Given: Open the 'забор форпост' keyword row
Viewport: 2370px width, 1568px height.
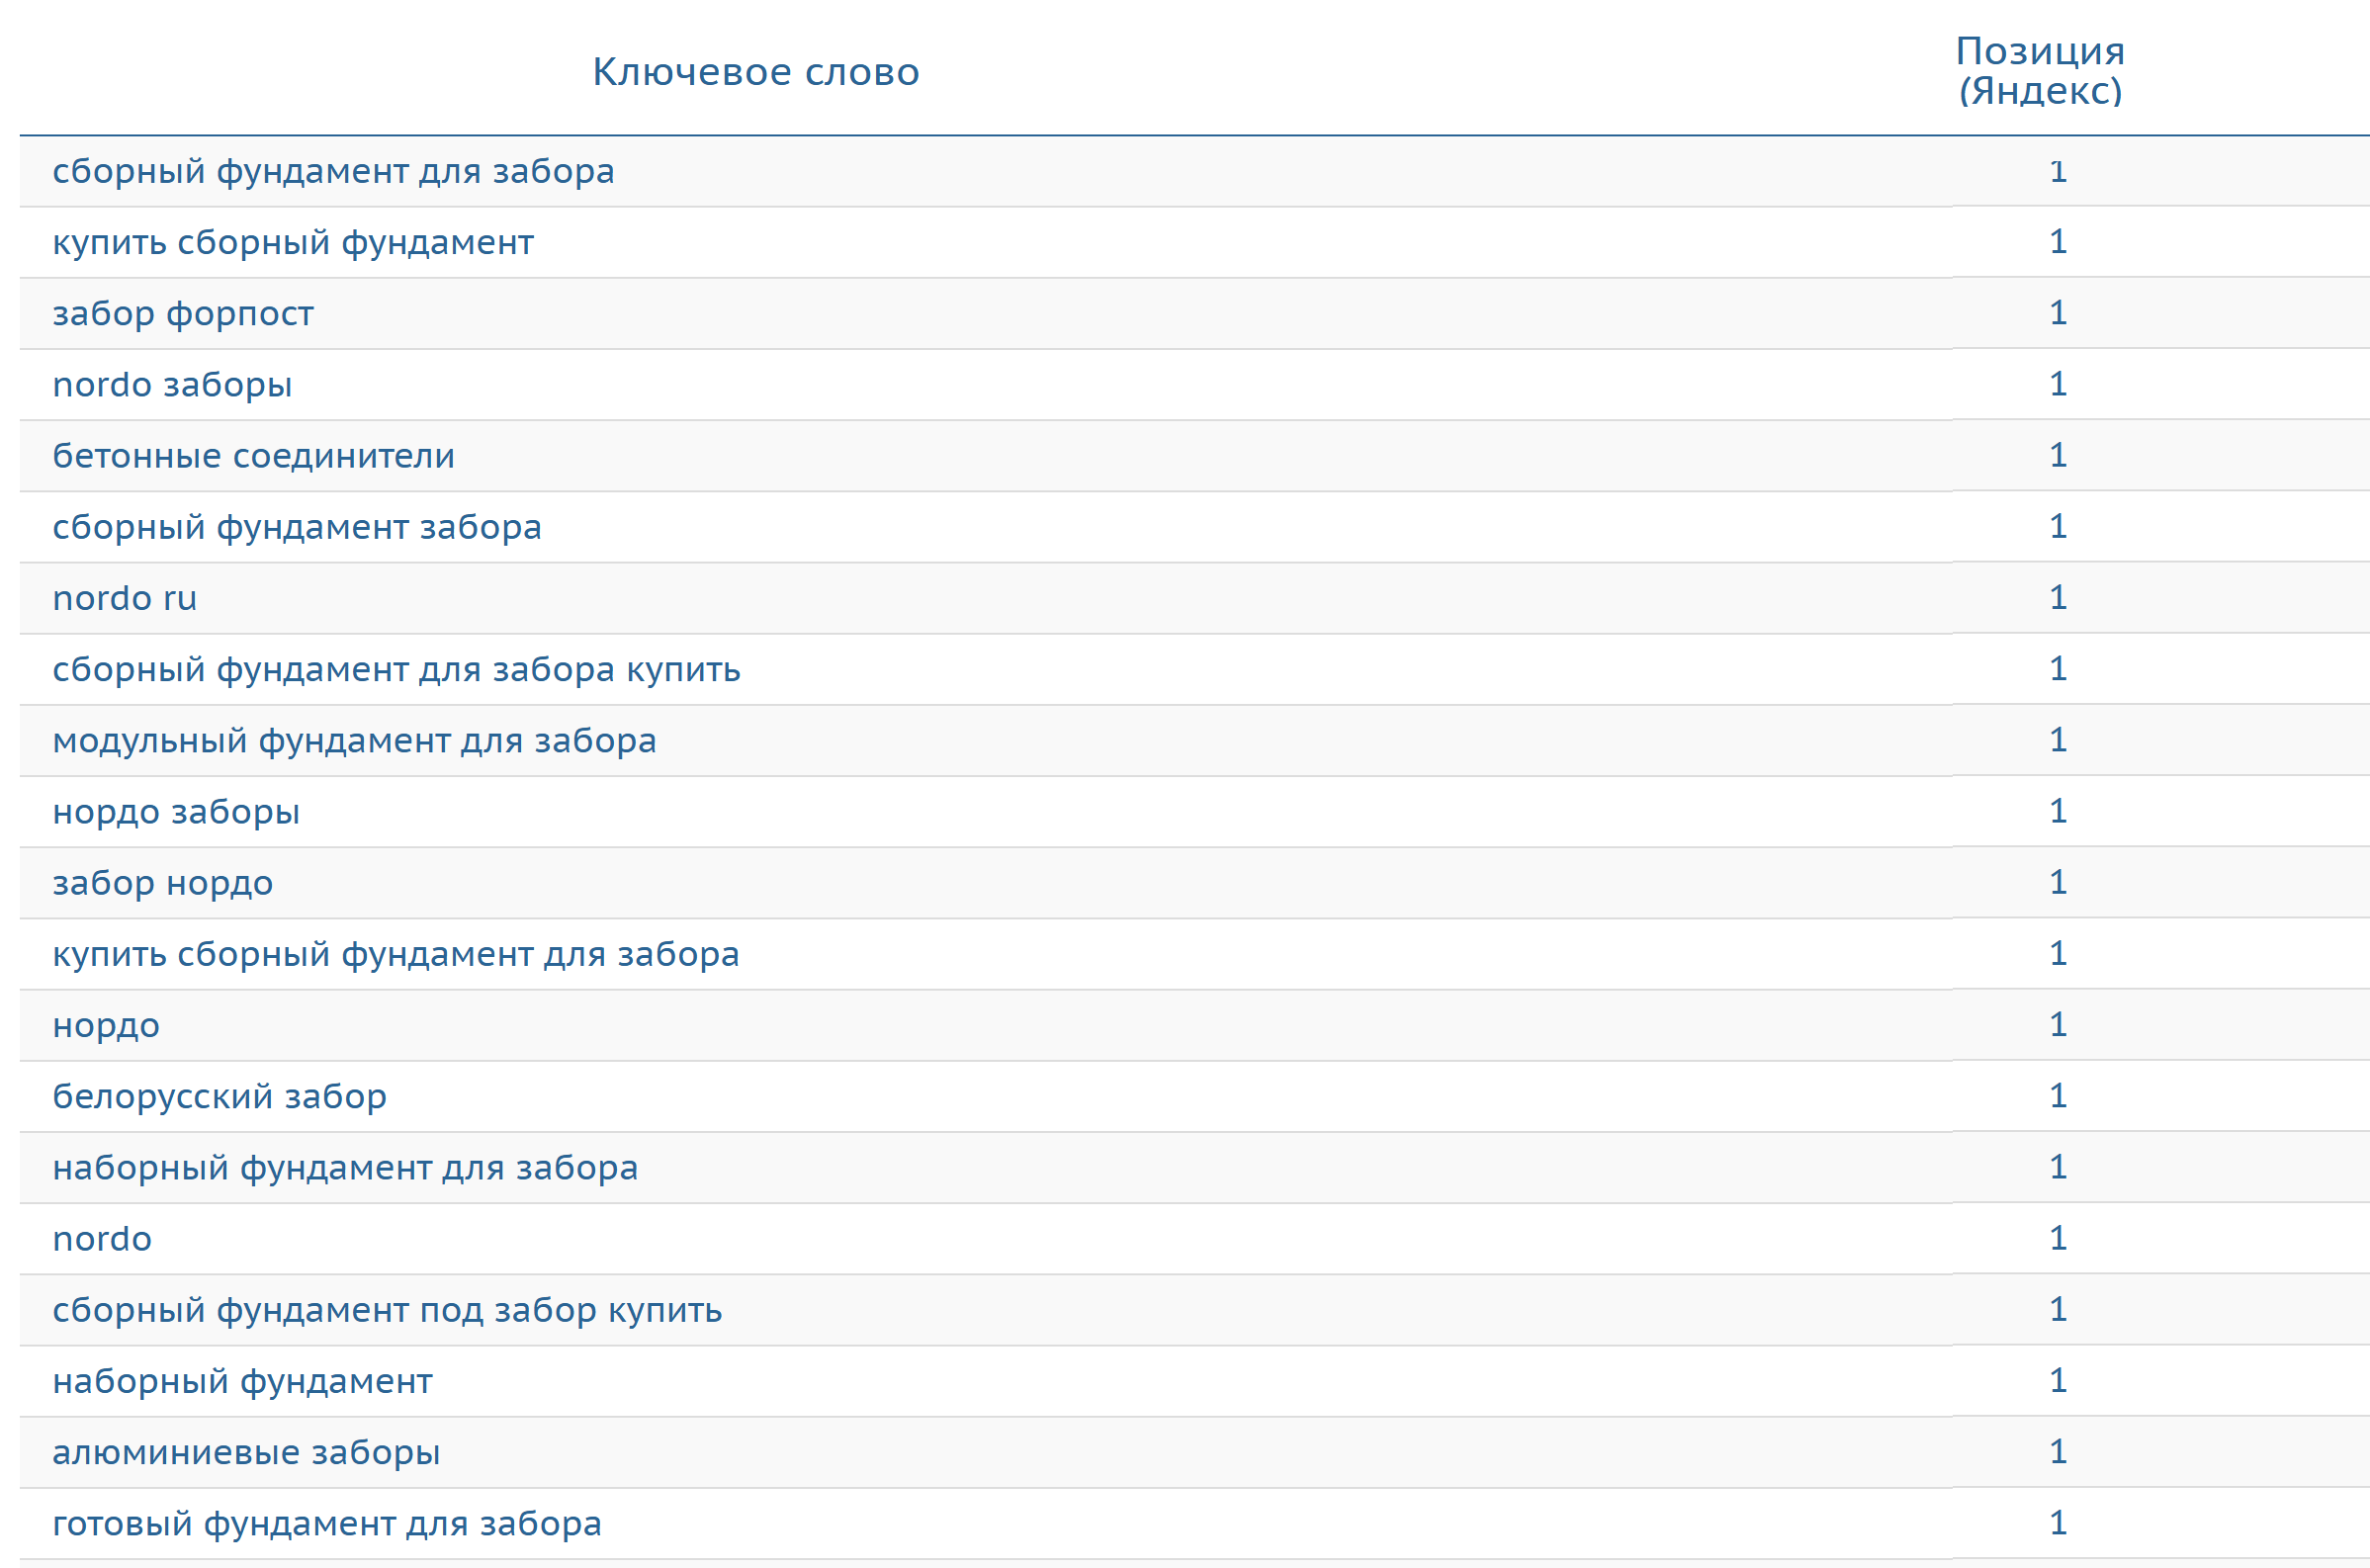Looking at the screenshot, I should point(183,314).
